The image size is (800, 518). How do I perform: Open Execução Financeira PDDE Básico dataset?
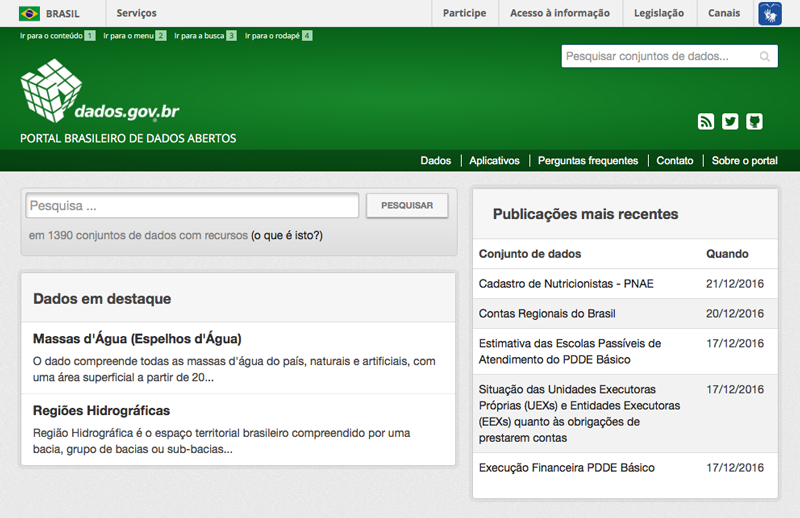tap(566, 467)
